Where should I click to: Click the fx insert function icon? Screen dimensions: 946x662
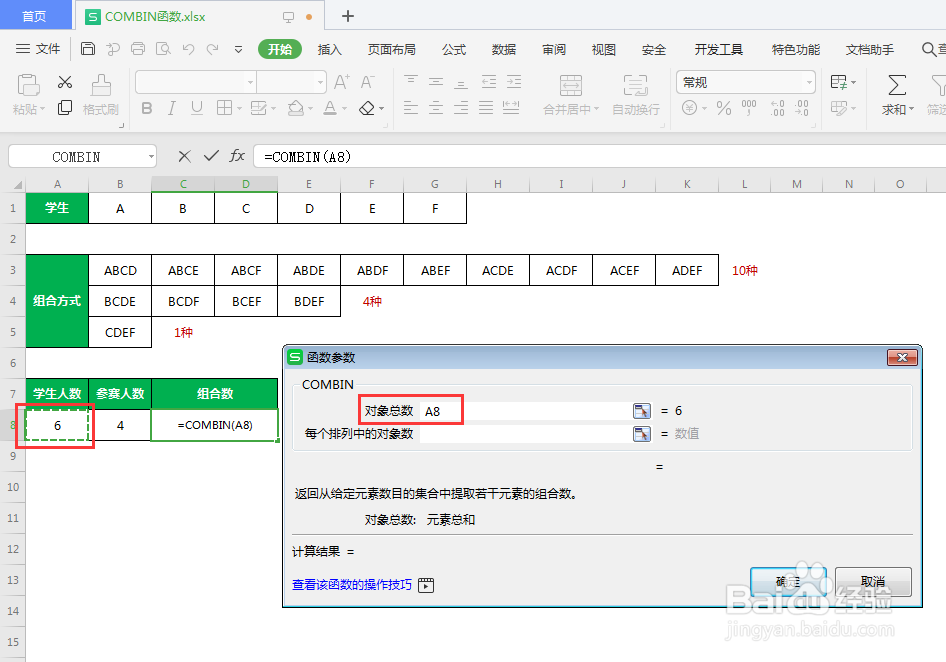click(237, 156)
